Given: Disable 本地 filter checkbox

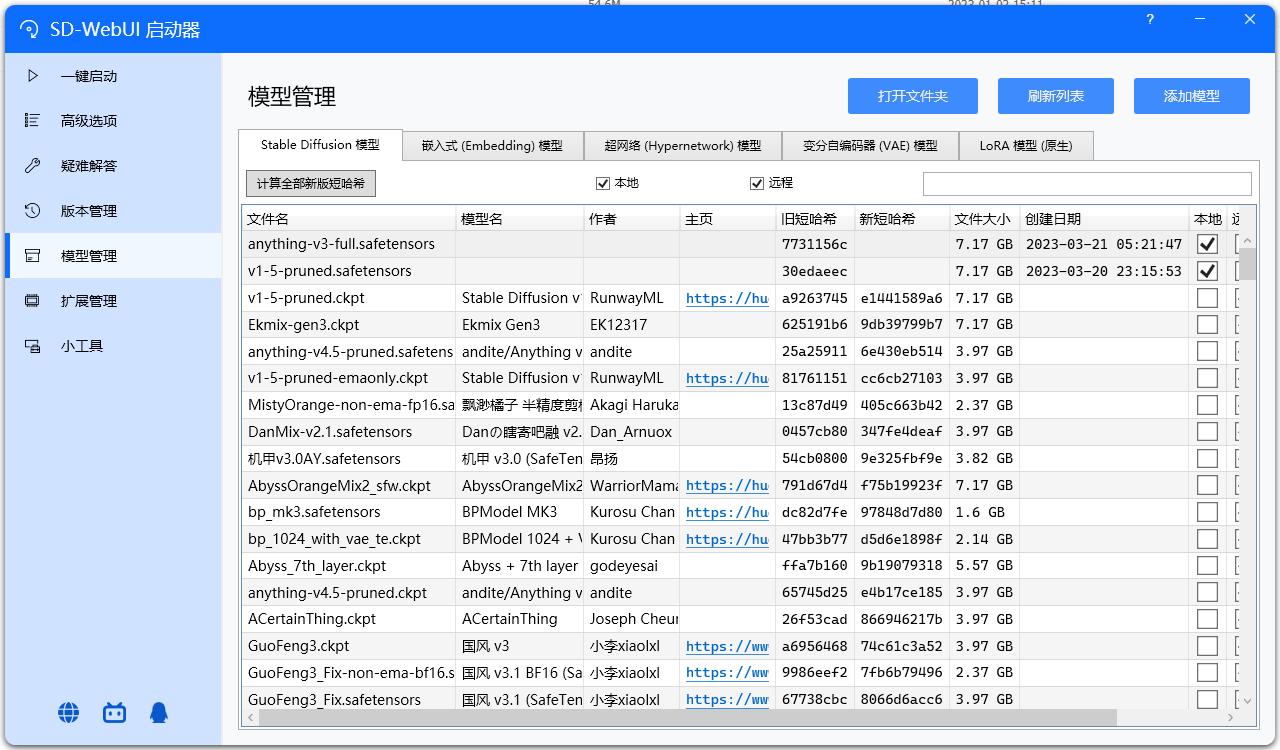Looking at the screenshot, I should 602,183.
